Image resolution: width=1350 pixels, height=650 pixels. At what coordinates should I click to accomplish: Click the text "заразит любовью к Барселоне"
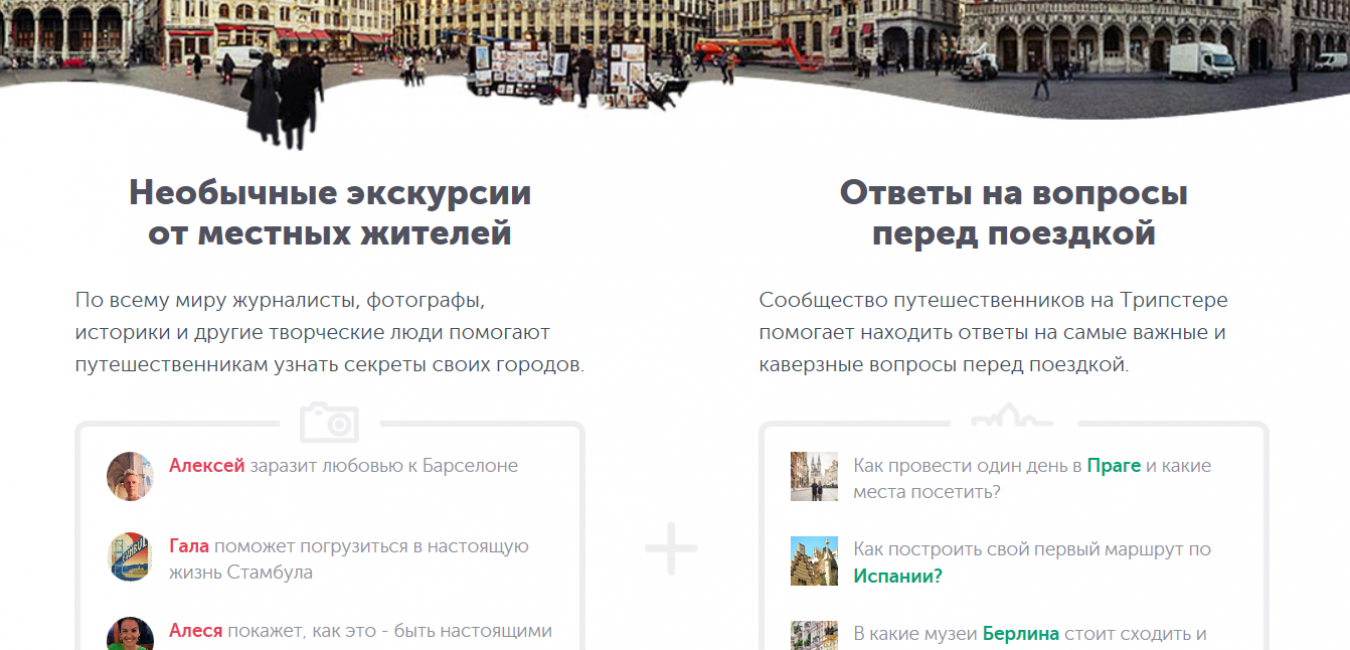tap(384, 465)
